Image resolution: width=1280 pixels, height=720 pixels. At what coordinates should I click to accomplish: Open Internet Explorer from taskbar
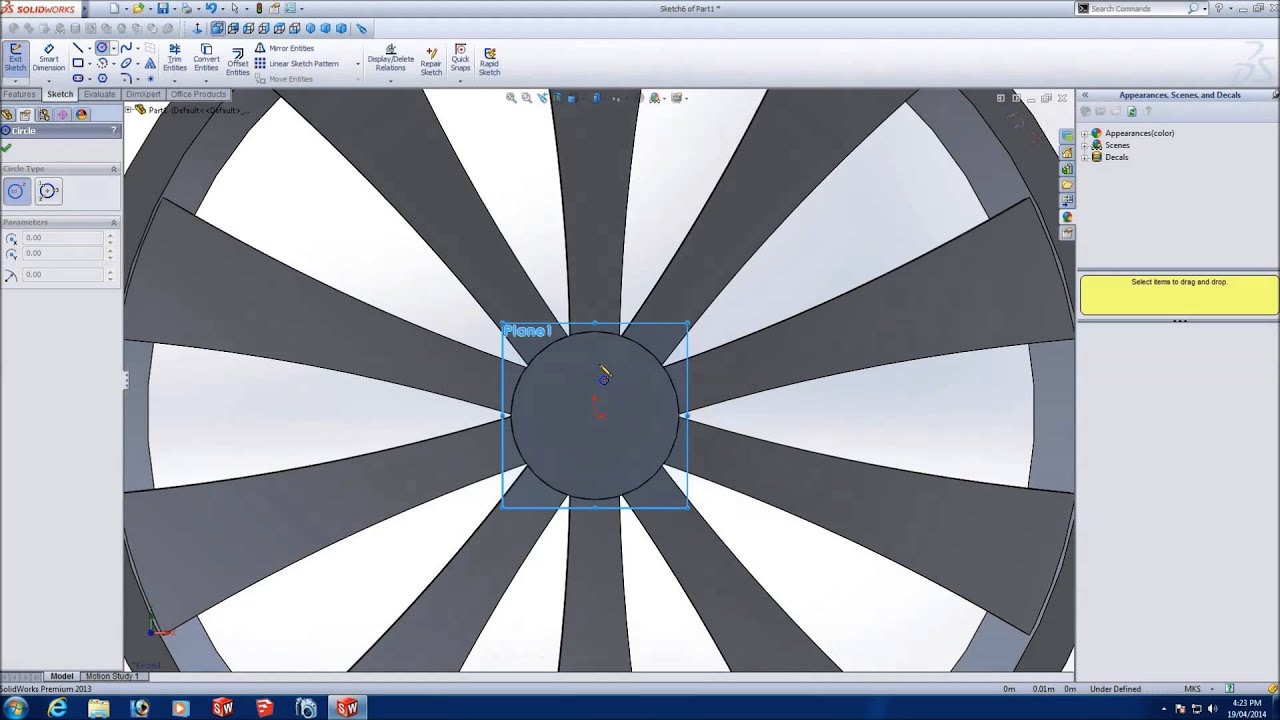[x=57, y=708]
